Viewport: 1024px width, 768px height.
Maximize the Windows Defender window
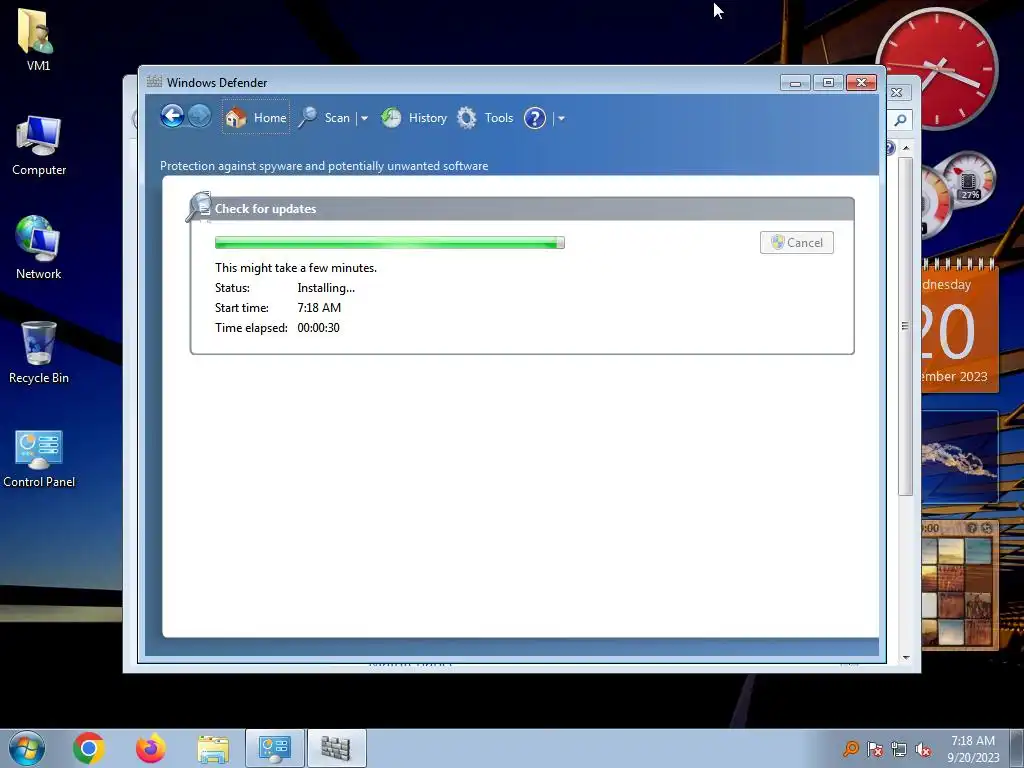[x=828, y=83]
